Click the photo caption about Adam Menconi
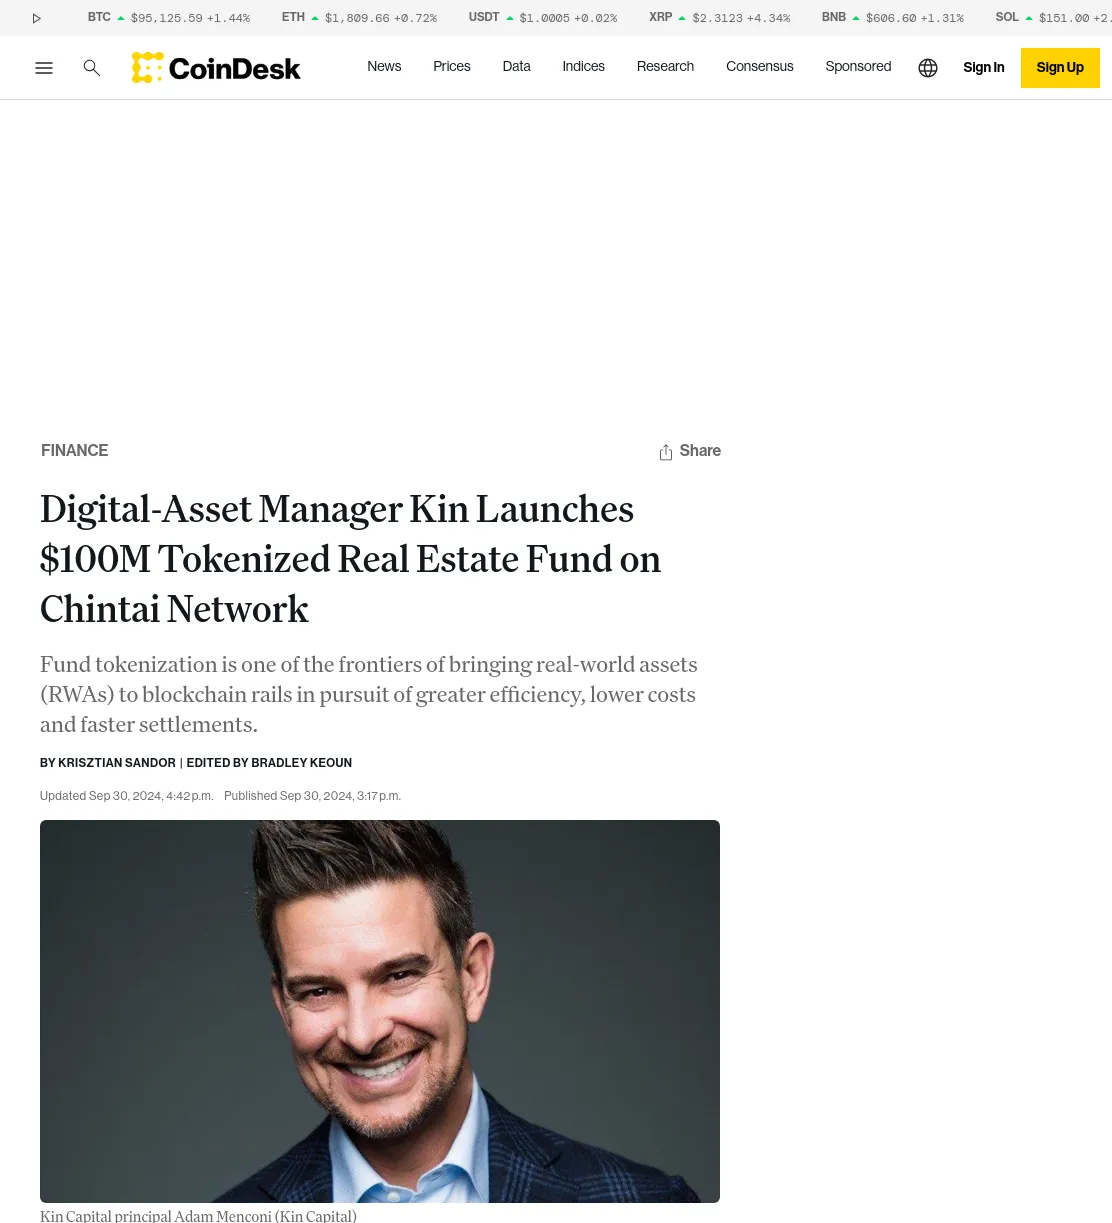Screen dimensions: 1112x1223 click(198, 1216)
